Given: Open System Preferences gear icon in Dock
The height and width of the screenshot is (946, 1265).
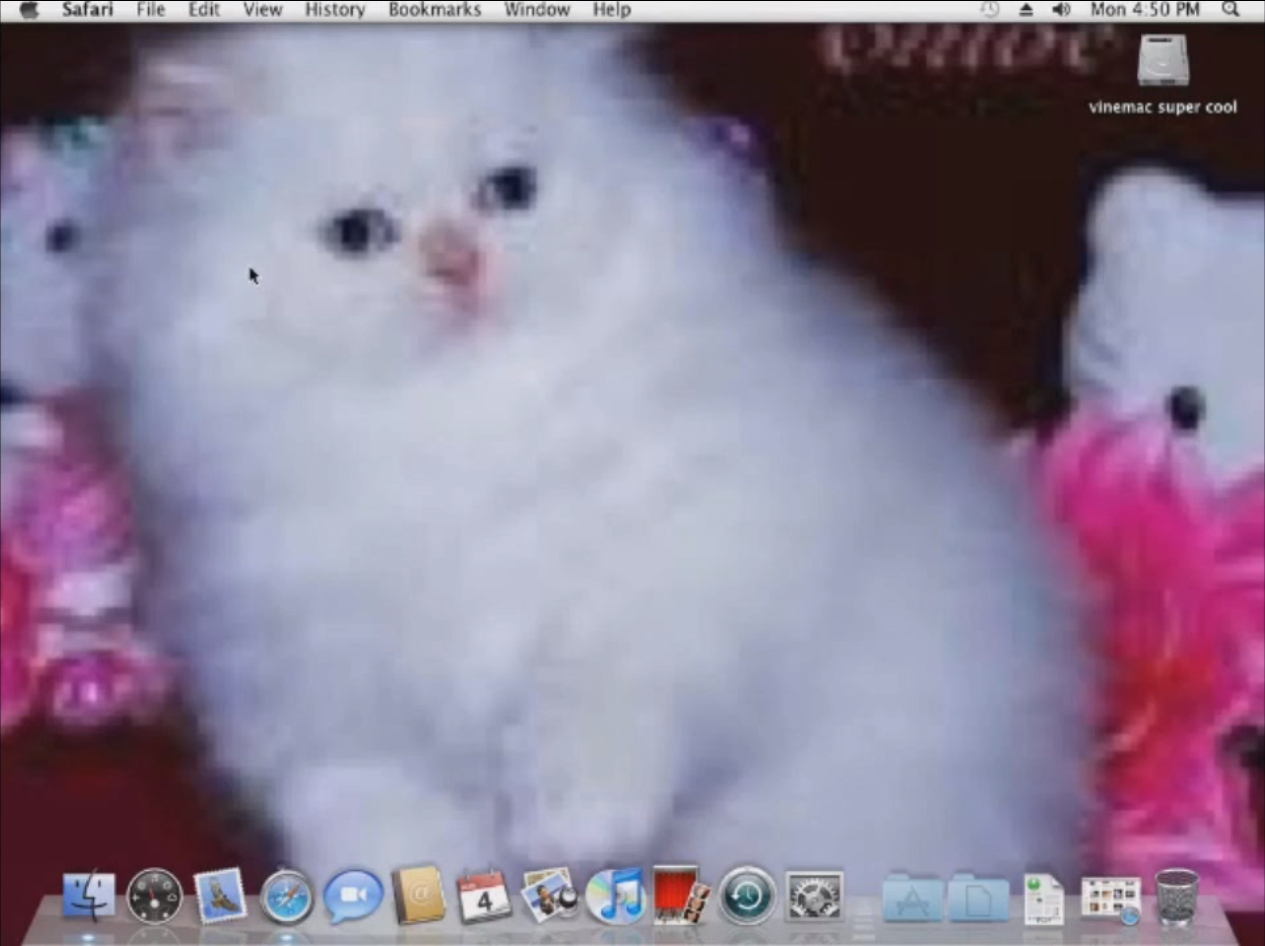Looking at the screenshot, I should (x=814, y=896).
